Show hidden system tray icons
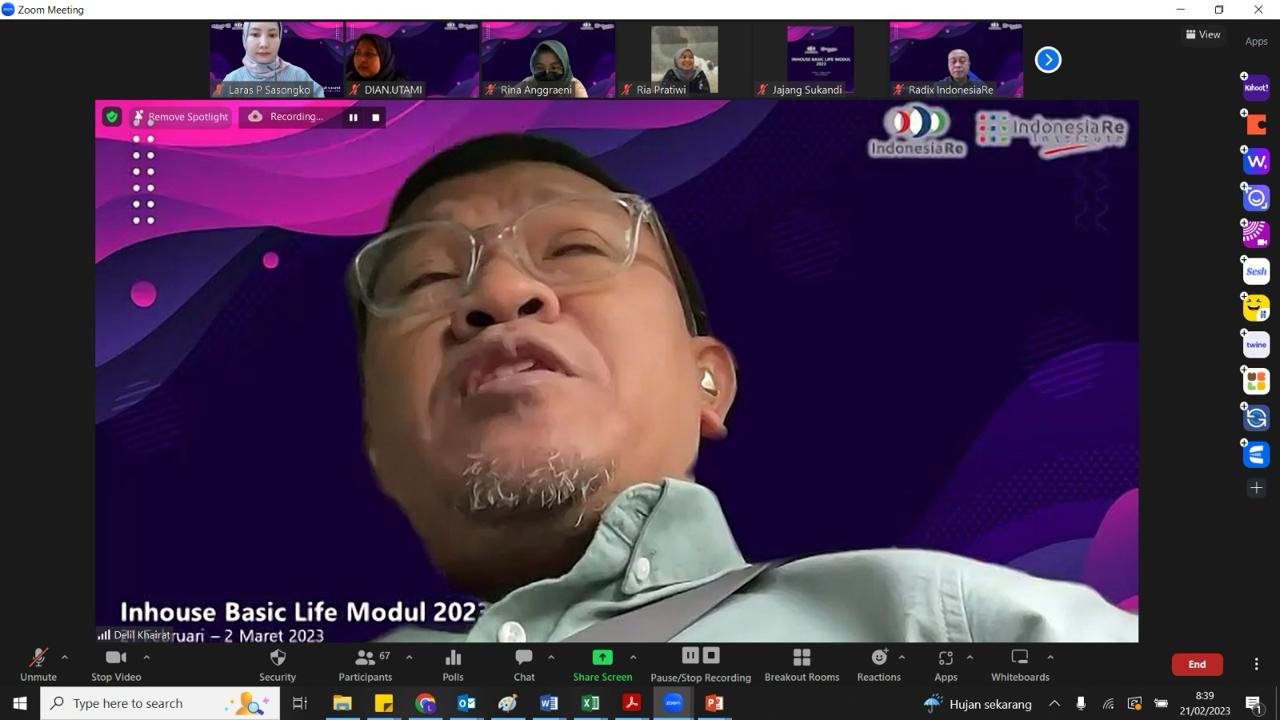The width and height of the screenshot is (1280, 720). click(x=1054, y=704)
